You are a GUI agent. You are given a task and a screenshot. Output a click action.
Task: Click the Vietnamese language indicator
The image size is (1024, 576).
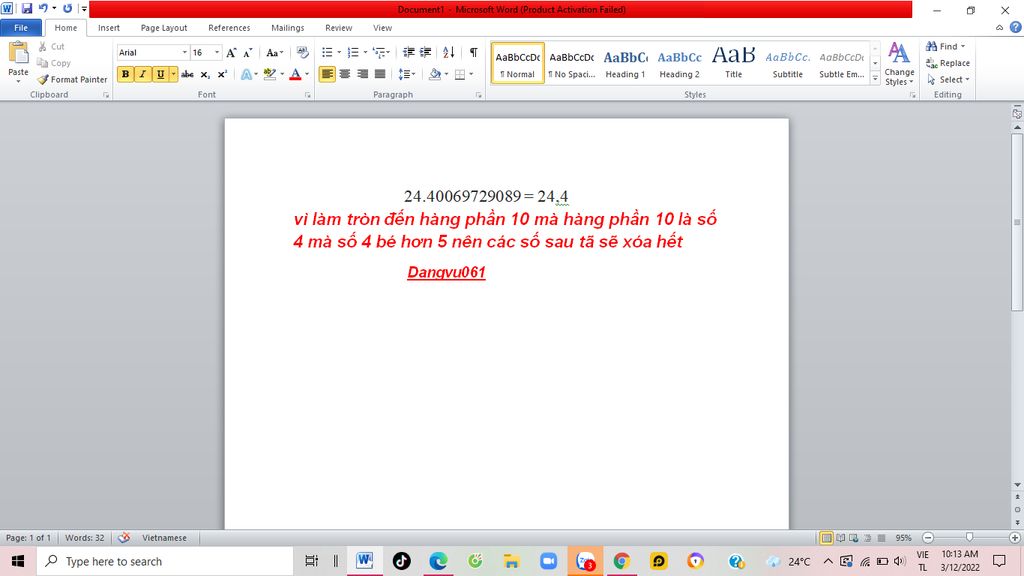coord(165,537)
